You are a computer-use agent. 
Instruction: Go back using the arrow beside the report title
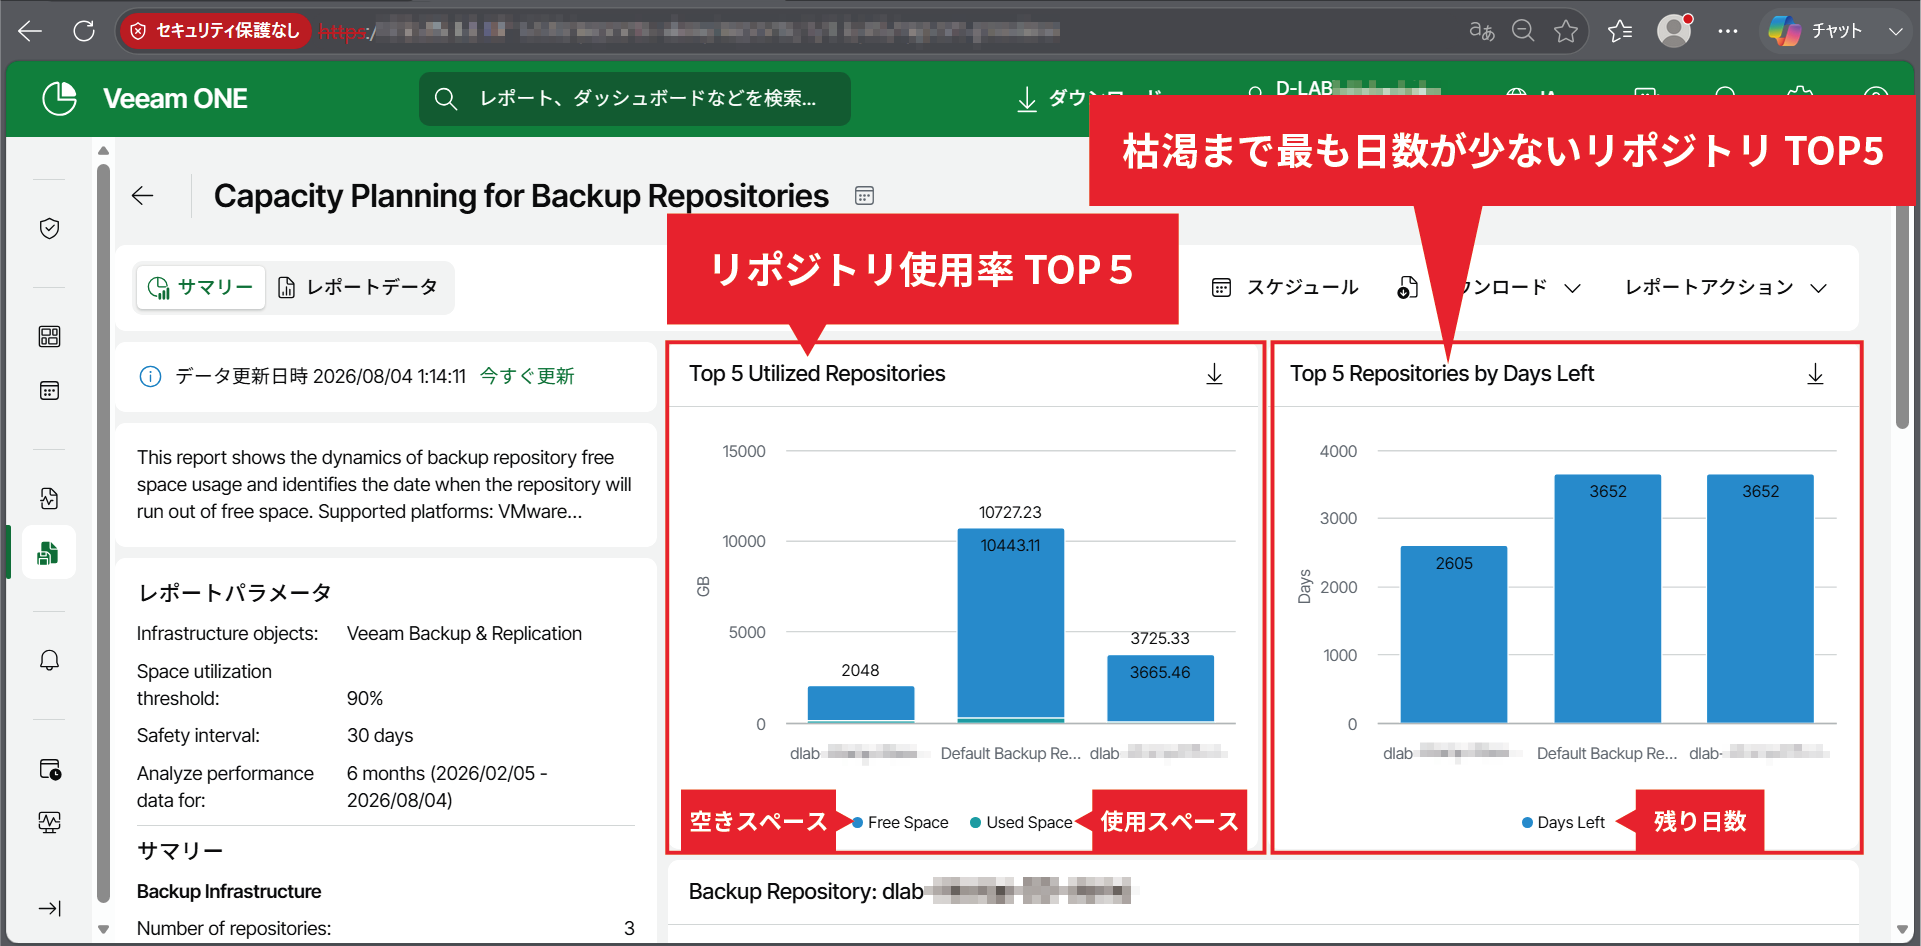point(143,196)
